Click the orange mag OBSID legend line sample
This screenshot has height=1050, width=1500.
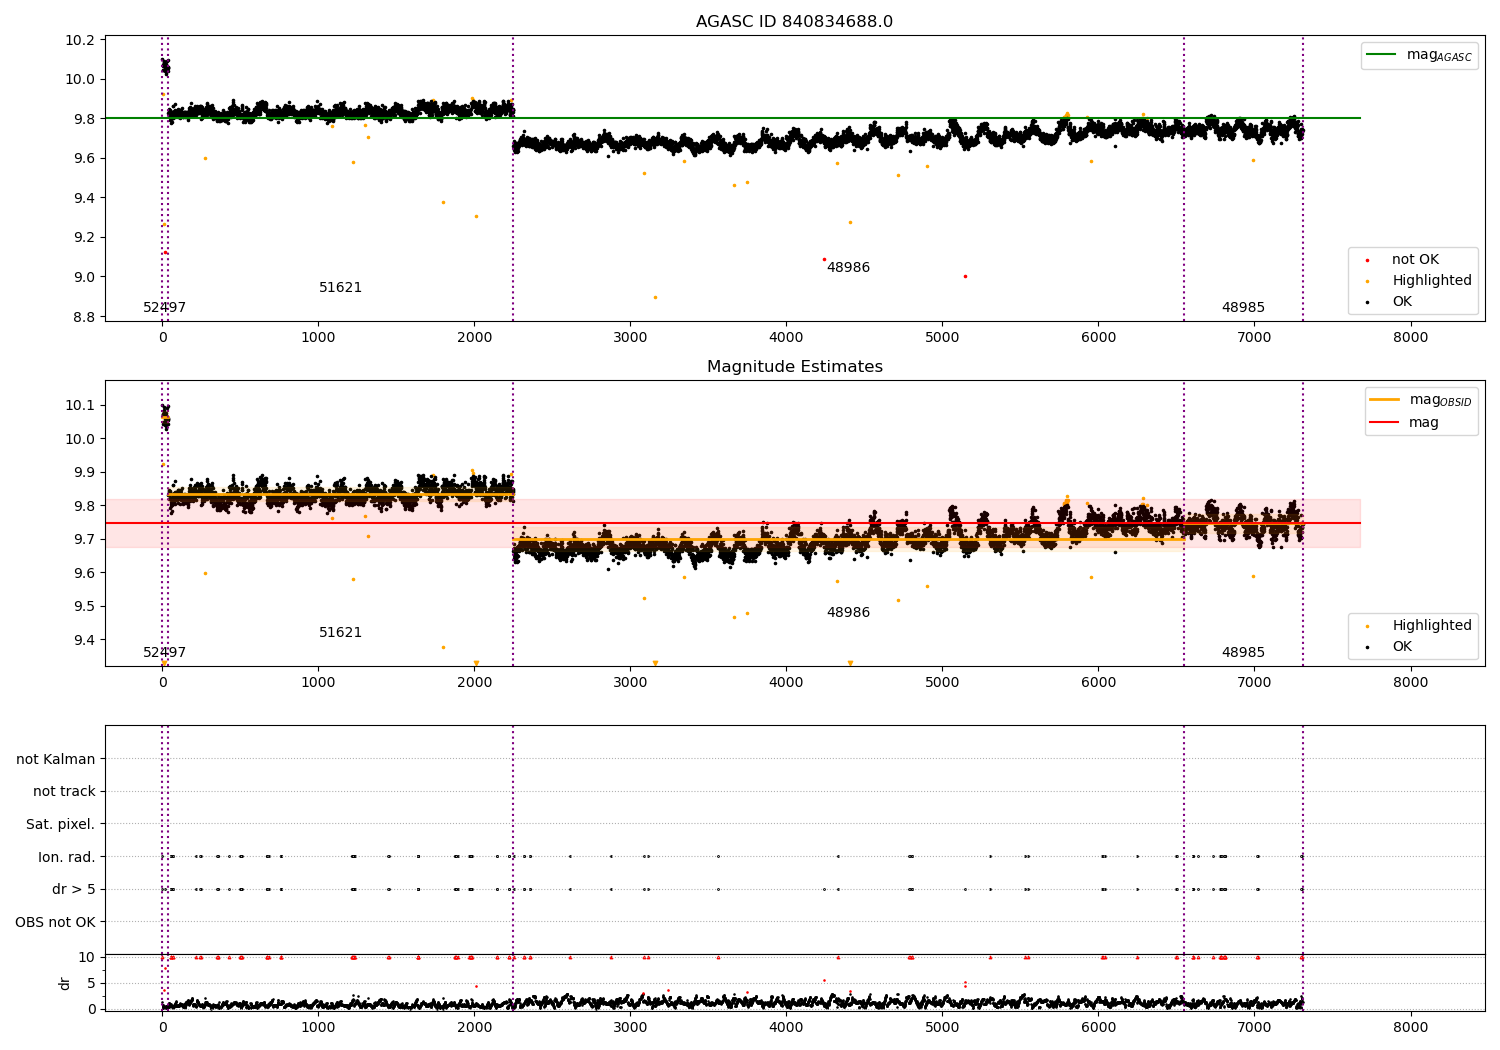tap(1385, 400)
